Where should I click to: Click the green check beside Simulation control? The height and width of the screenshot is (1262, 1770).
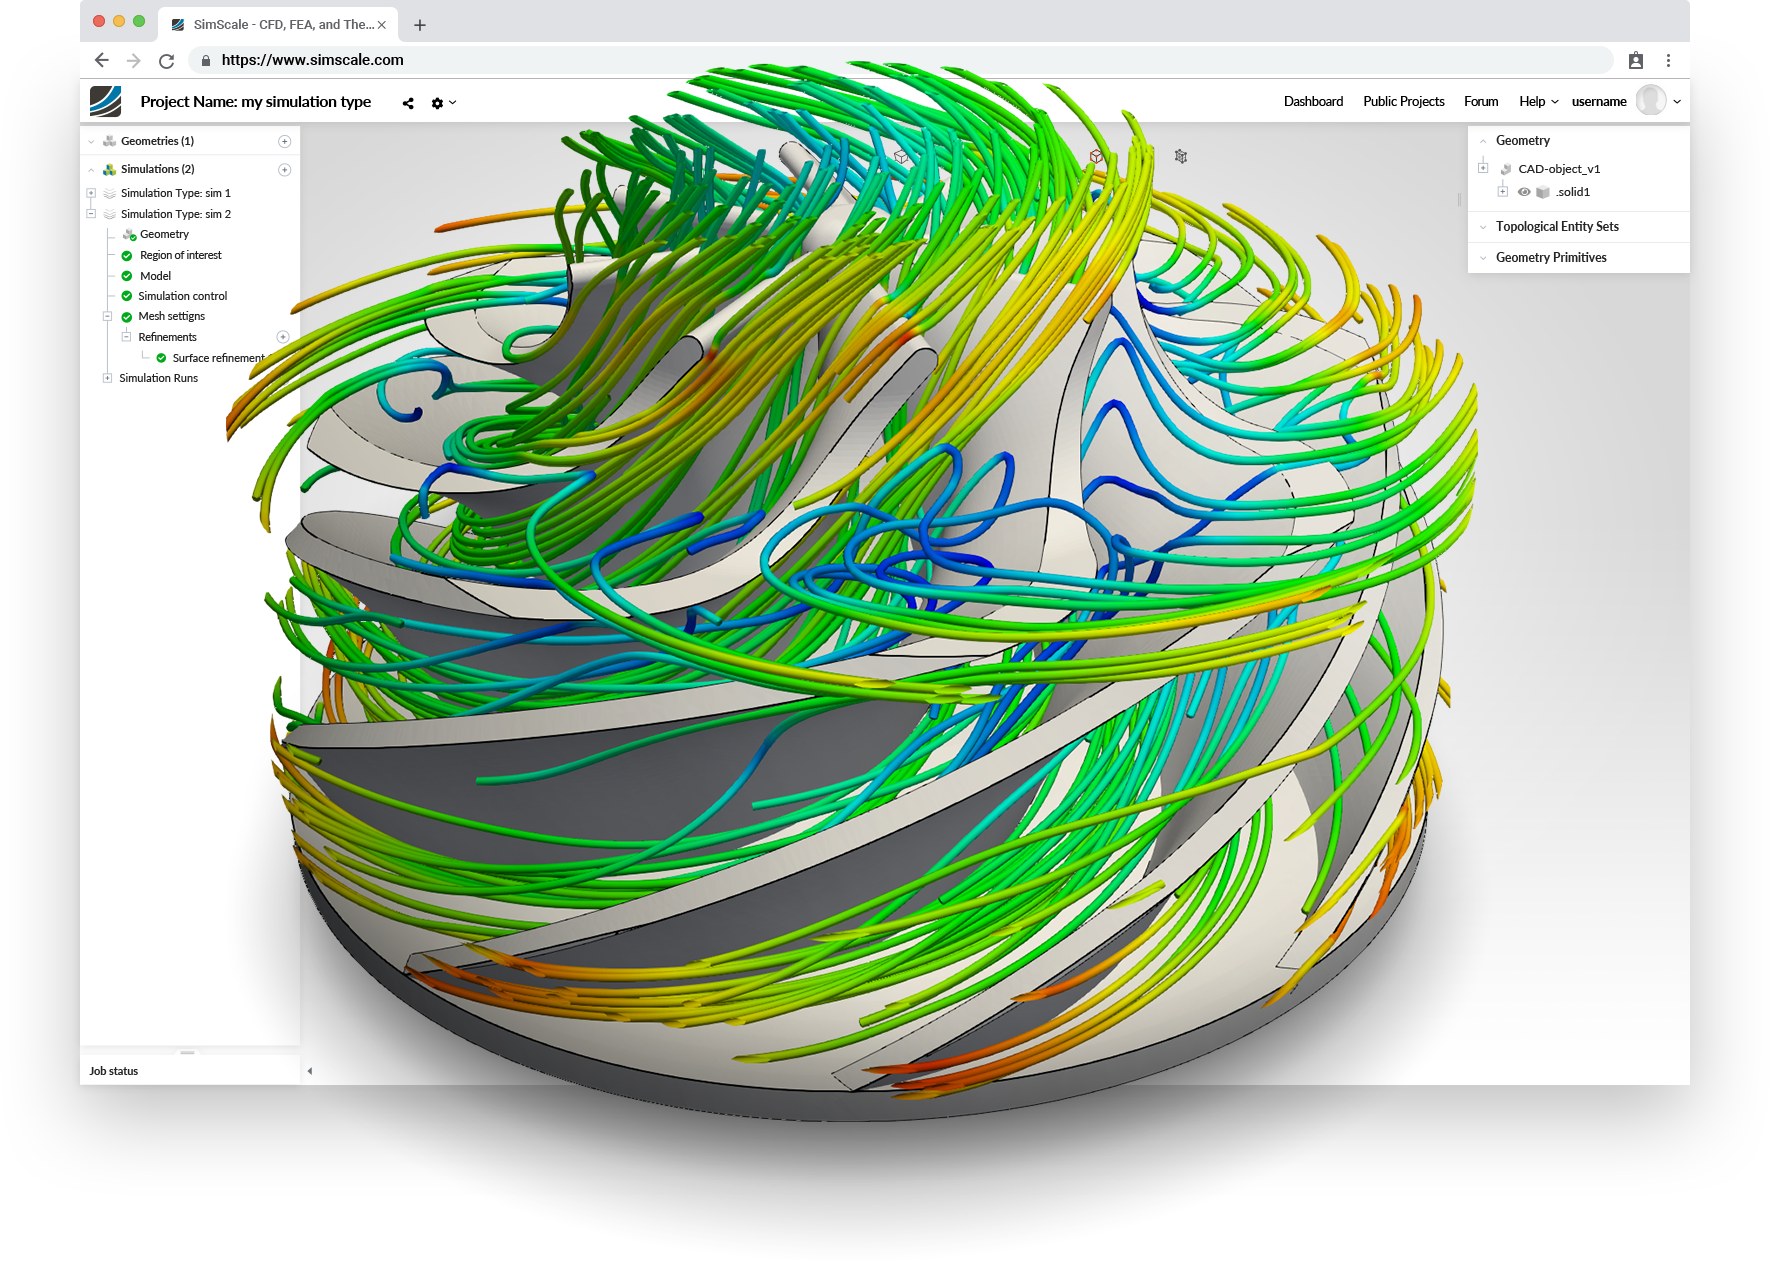pos(127,296)
